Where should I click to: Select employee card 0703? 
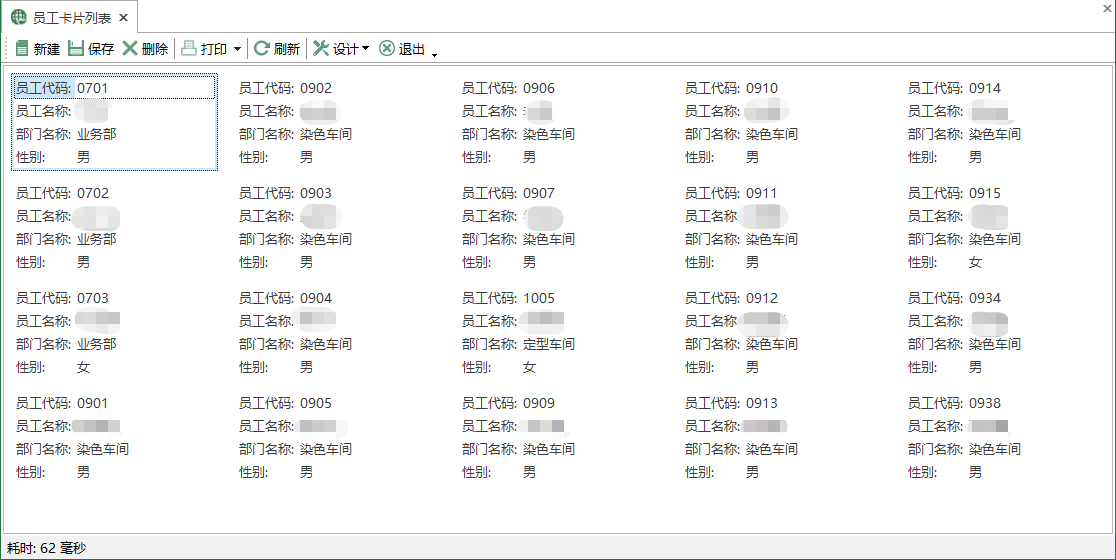pos(115,332)
